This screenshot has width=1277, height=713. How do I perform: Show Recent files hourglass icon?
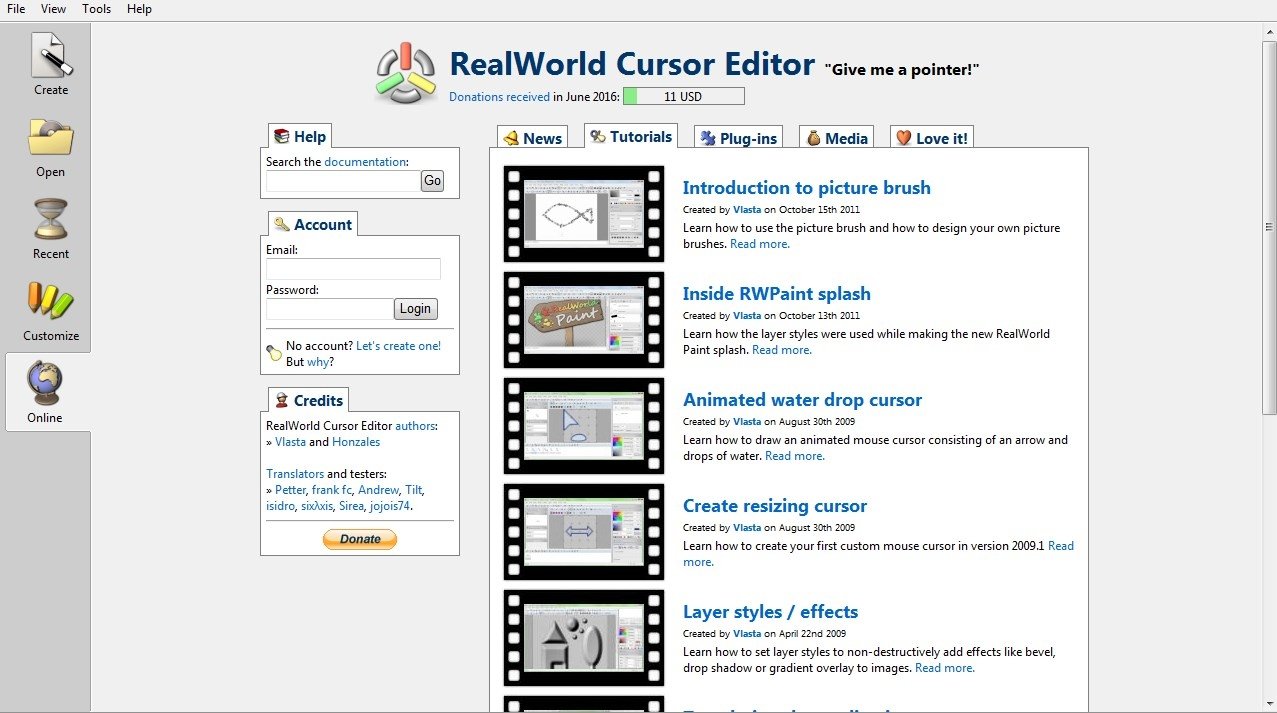pos(50,220)
